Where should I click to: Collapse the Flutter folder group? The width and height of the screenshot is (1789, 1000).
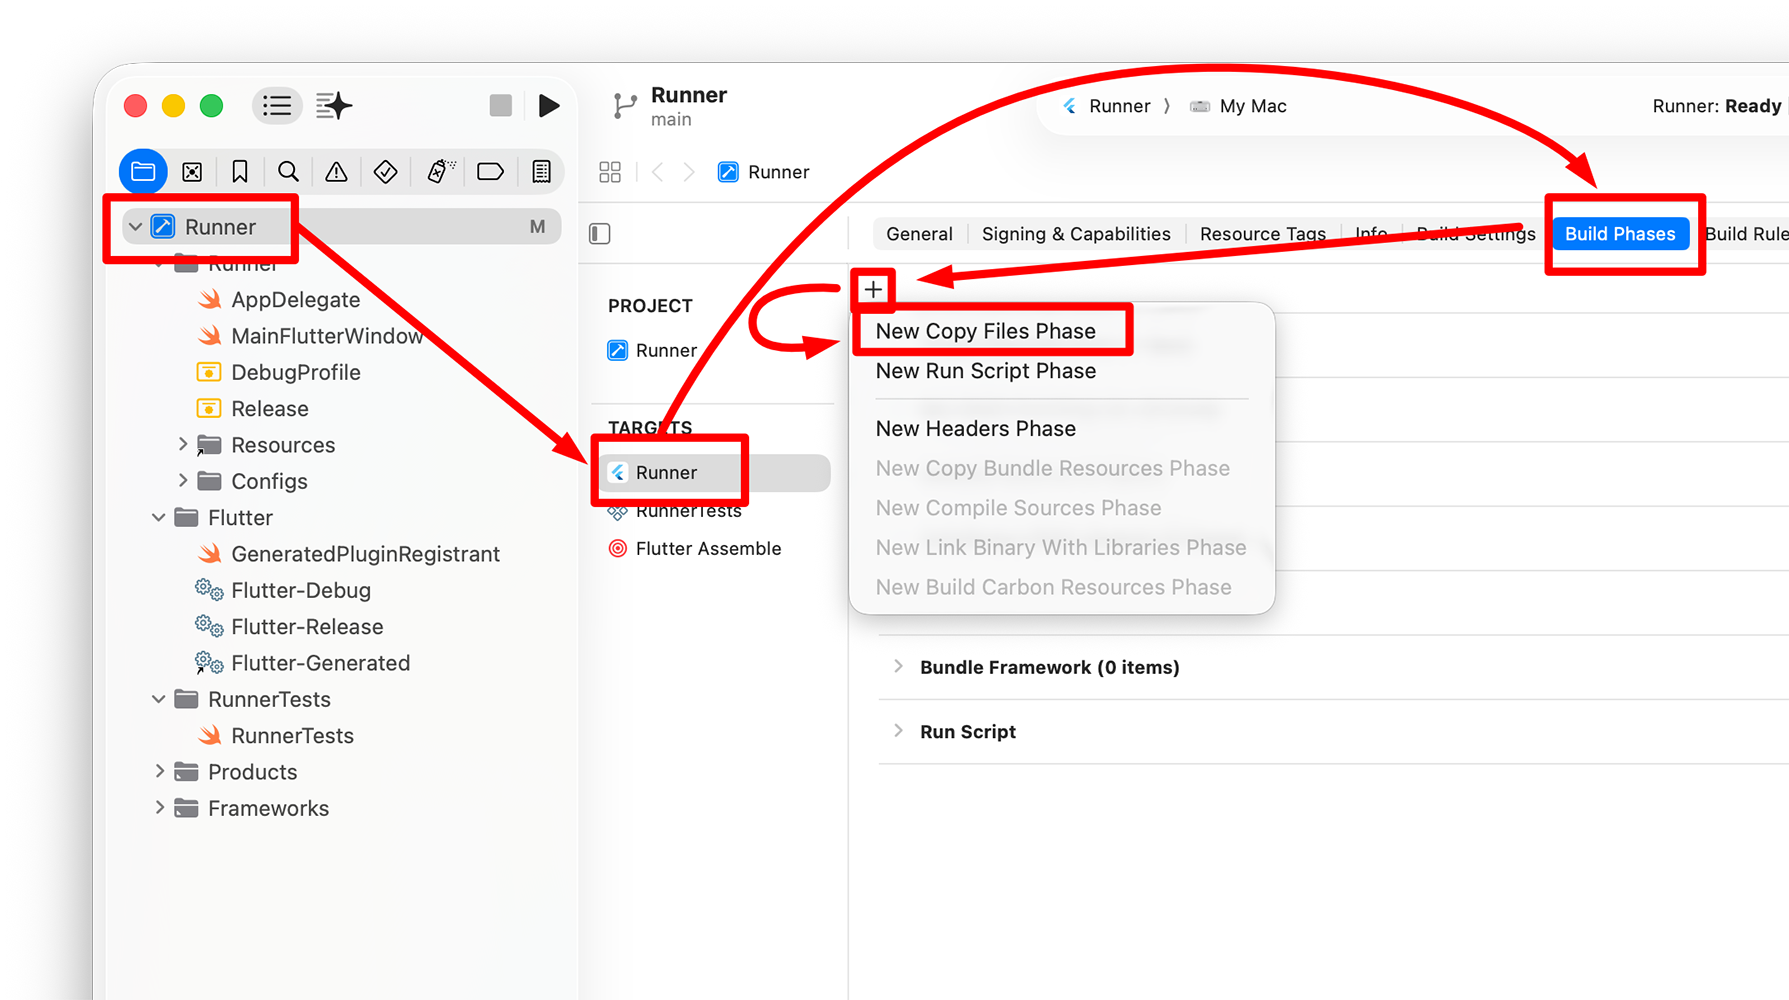159,517
